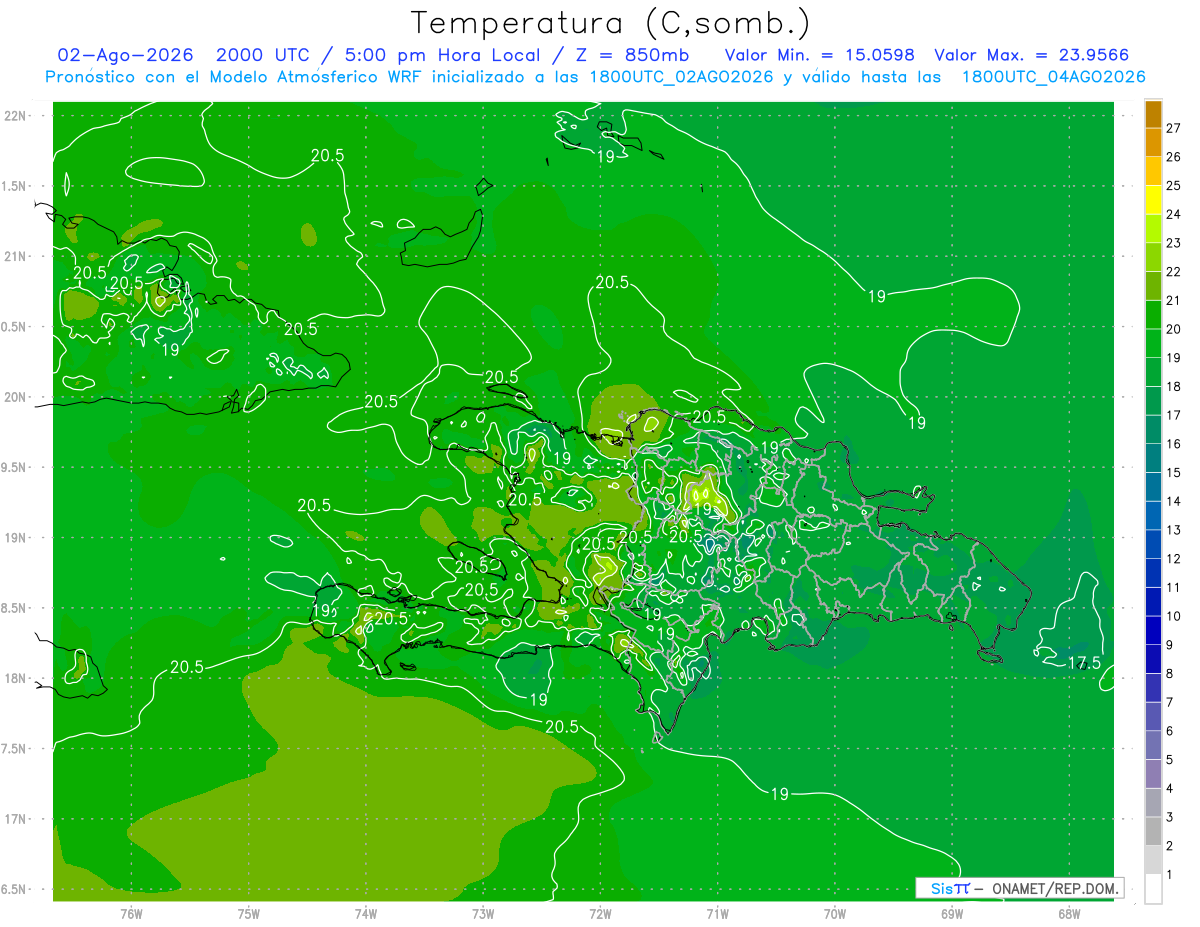The image size is (1200, 927).
Task: Click the '20N' latitude axis label
Action: [x=17, y=397]
